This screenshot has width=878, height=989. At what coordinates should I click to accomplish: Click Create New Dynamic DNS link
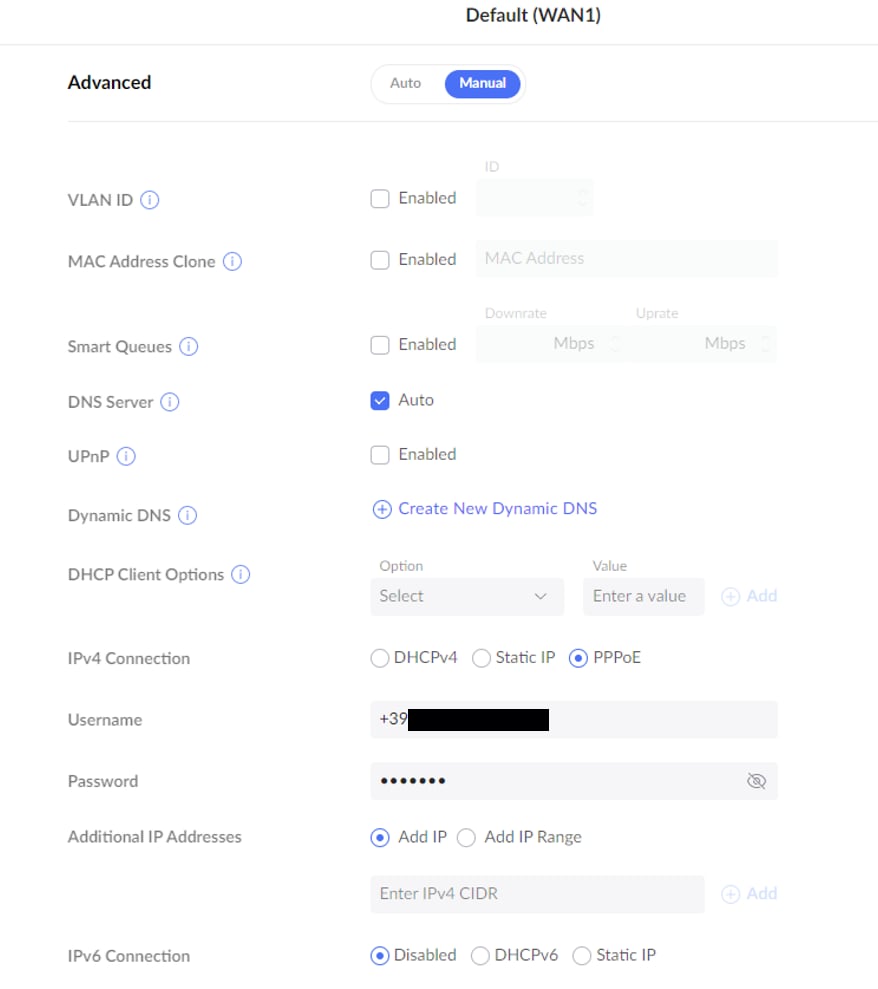click(x=498, y=508)
